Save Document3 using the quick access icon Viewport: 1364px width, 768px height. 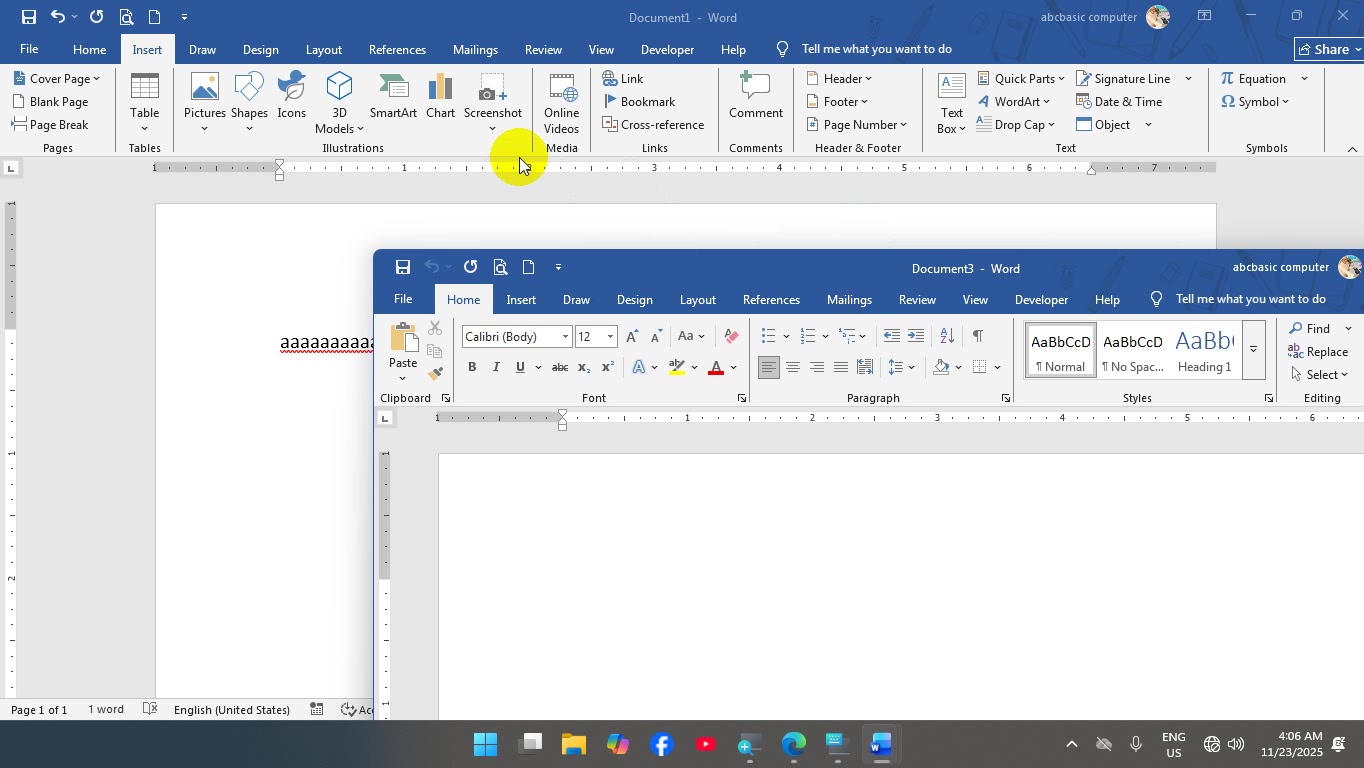(x=402, y=267)
